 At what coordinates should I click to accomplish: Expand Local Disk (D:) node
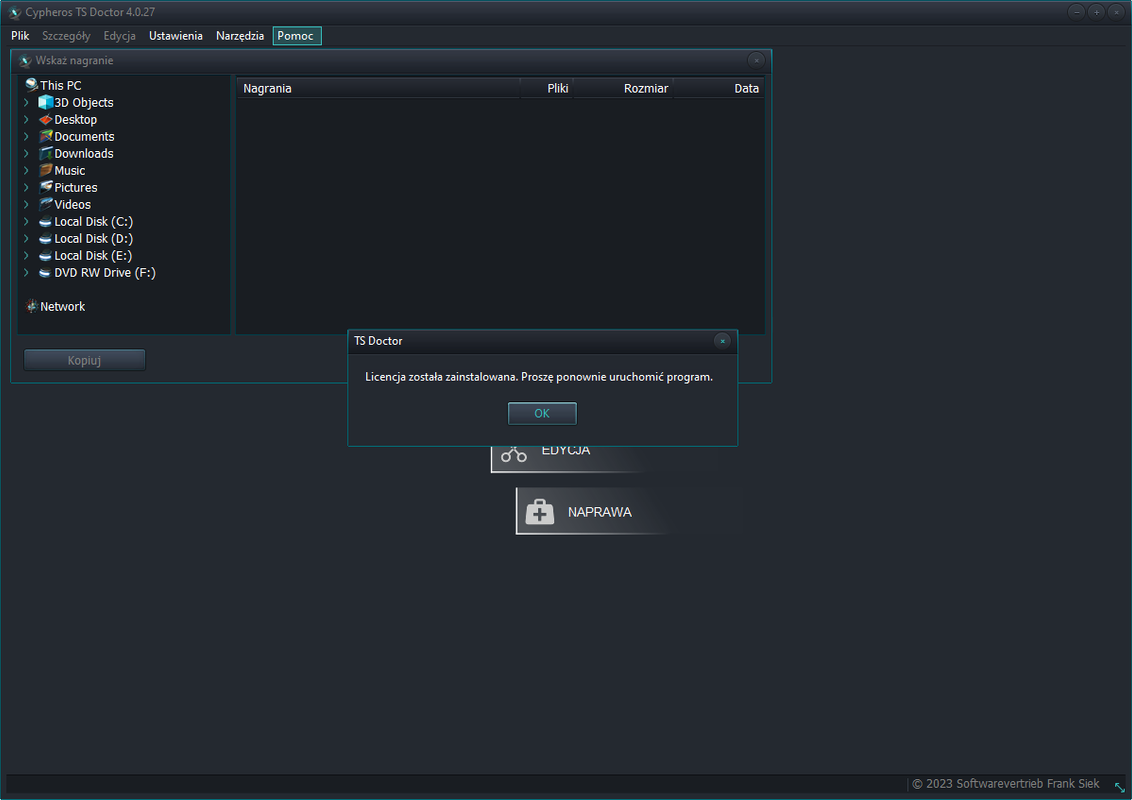pyautogui.click(x=27, y=238)
